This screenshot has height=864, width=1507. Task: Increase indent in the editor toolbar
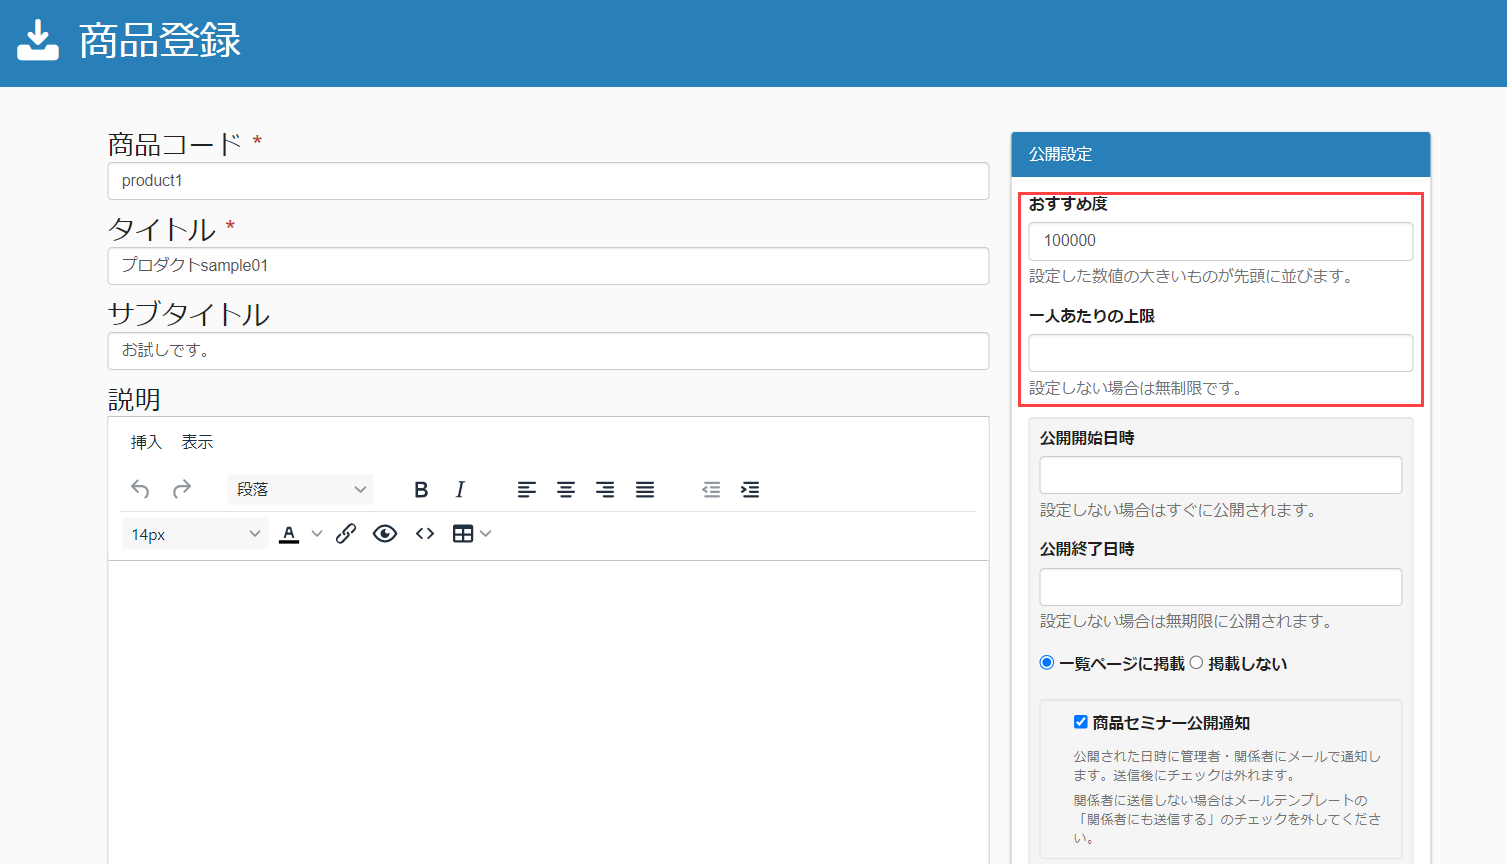pyautogui.click(x=750, y=489)
